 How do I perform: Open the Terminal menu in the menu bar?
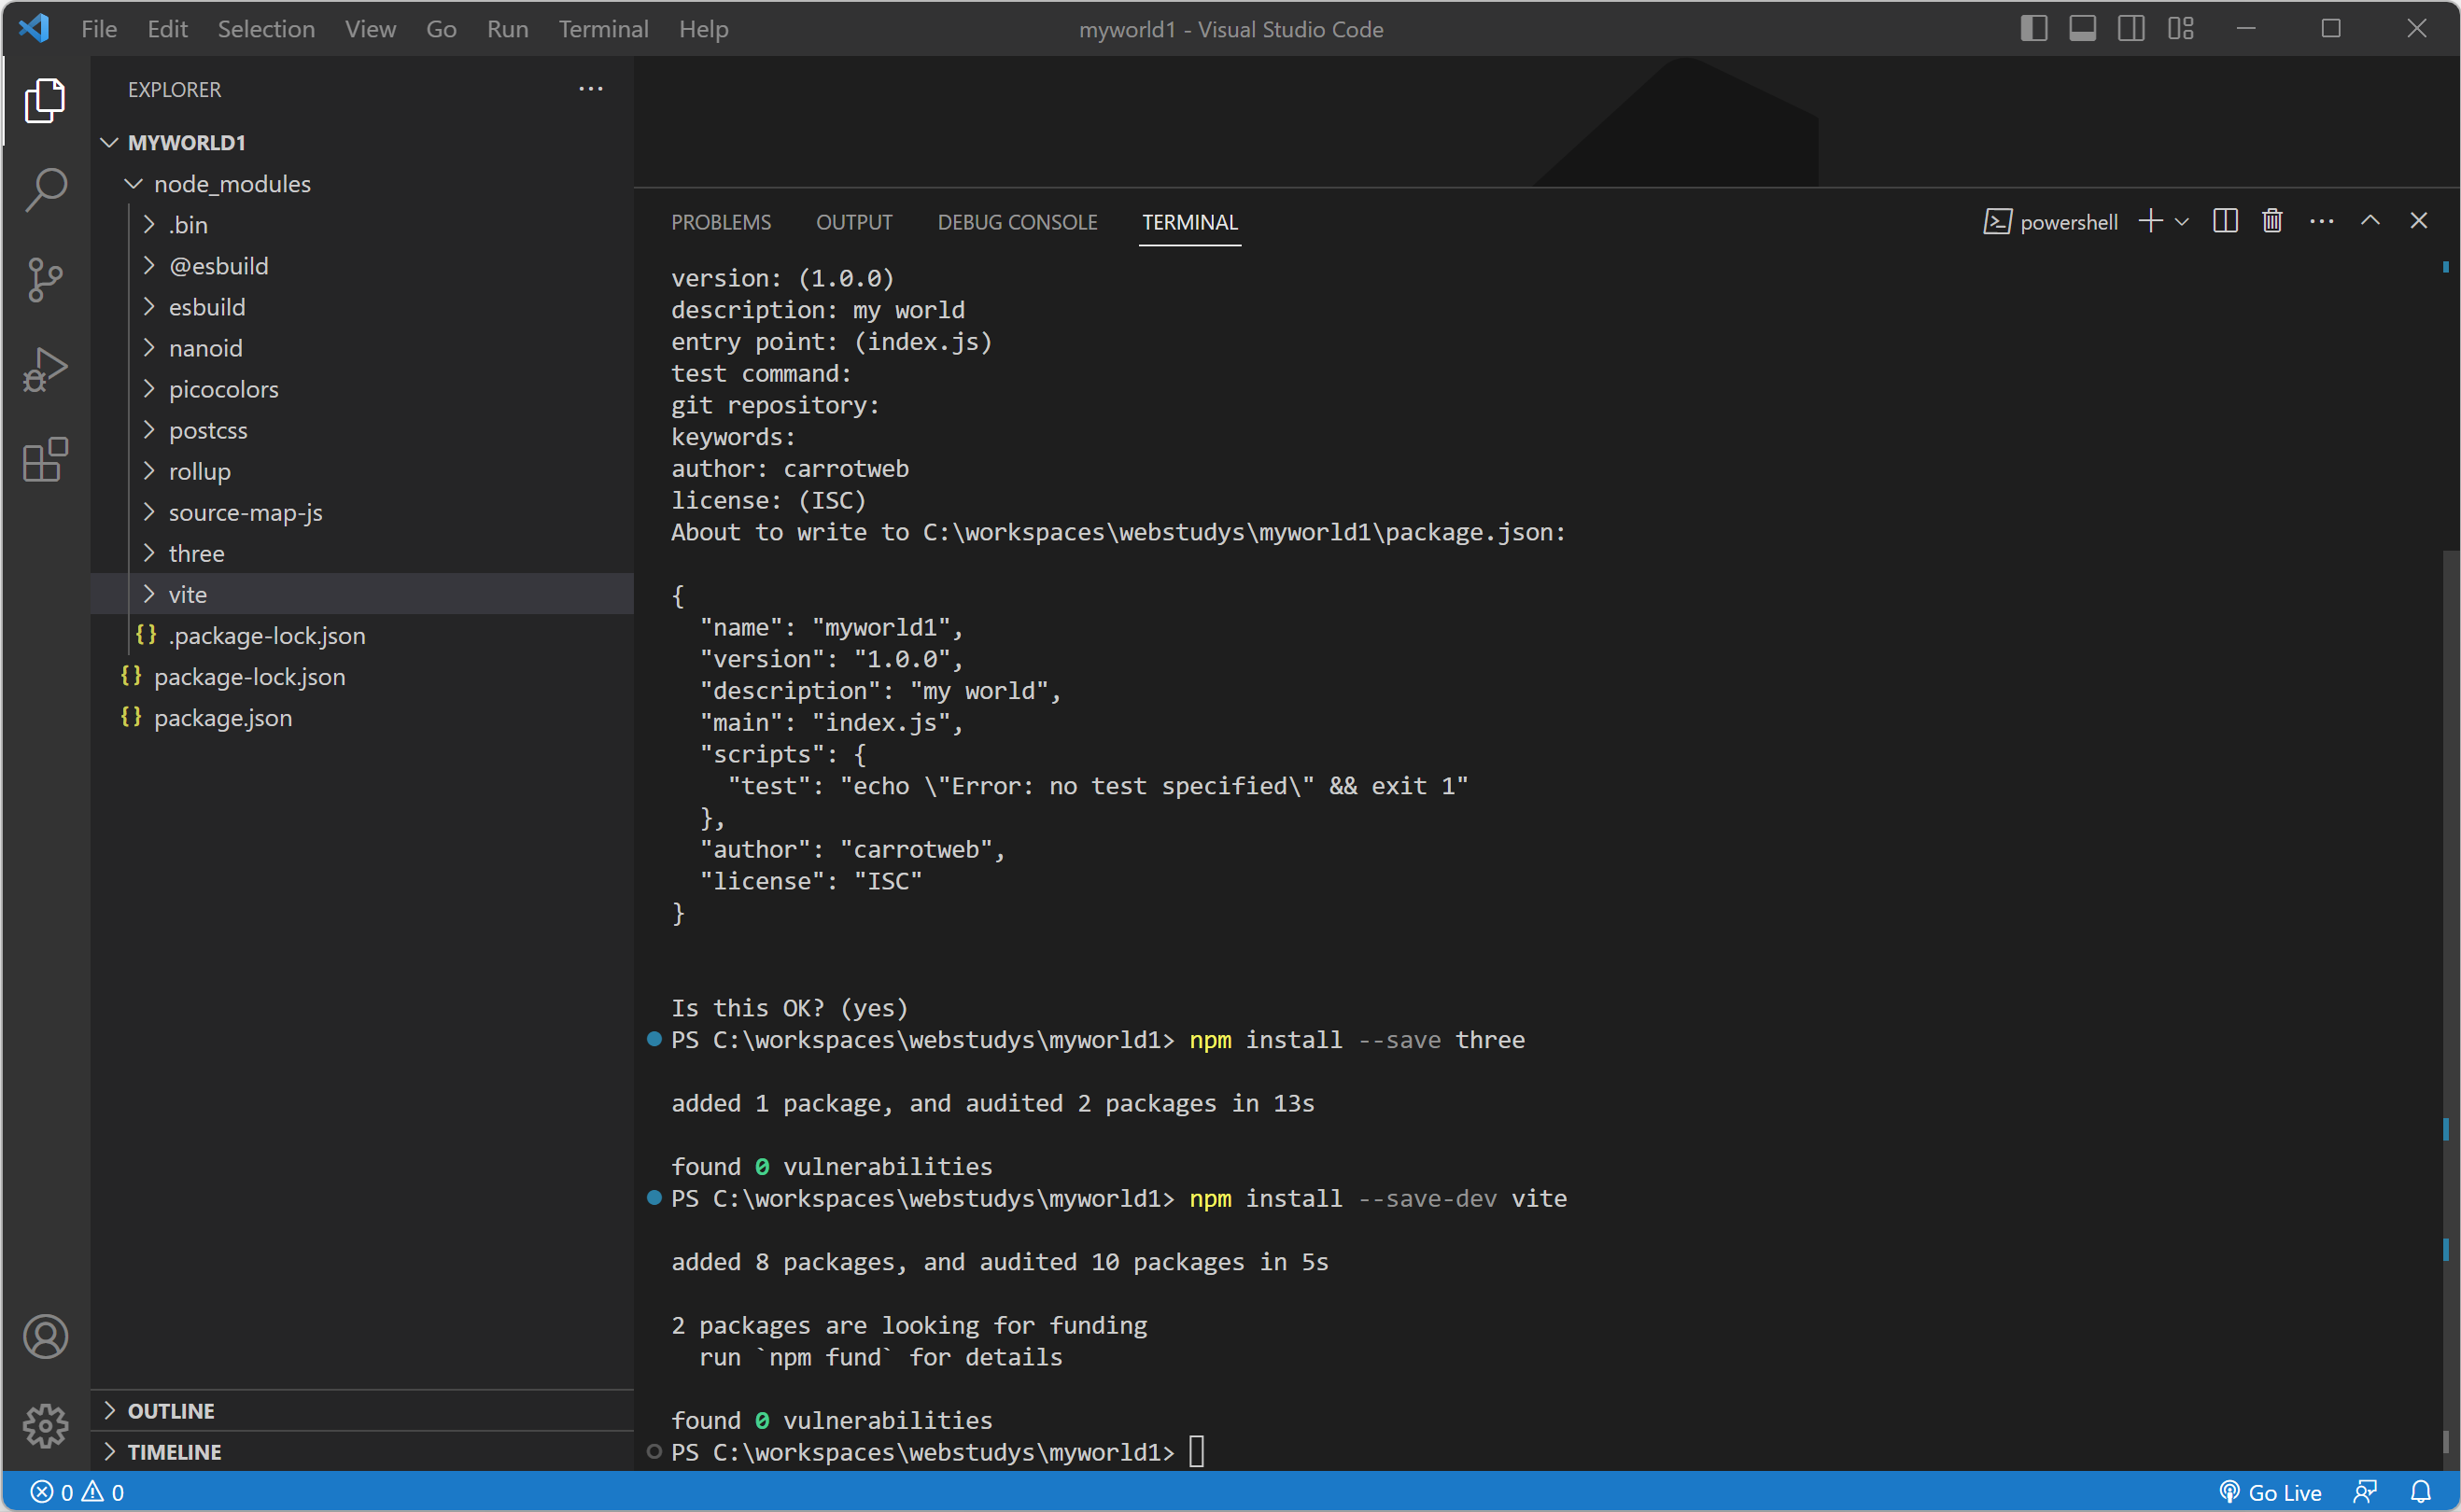click(x=603, y=29)
